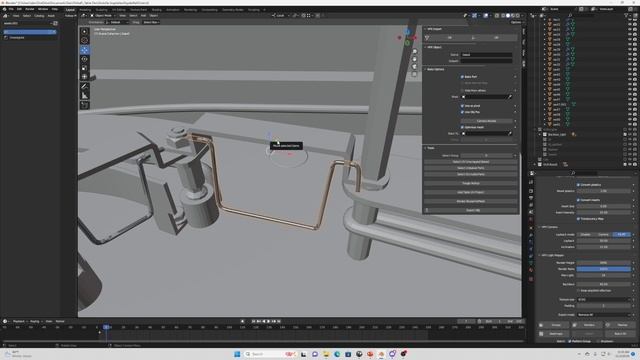This screenshot has height=360, width=640.
Task: Open the Orientation Default dropdown
Action: (116, 22)
